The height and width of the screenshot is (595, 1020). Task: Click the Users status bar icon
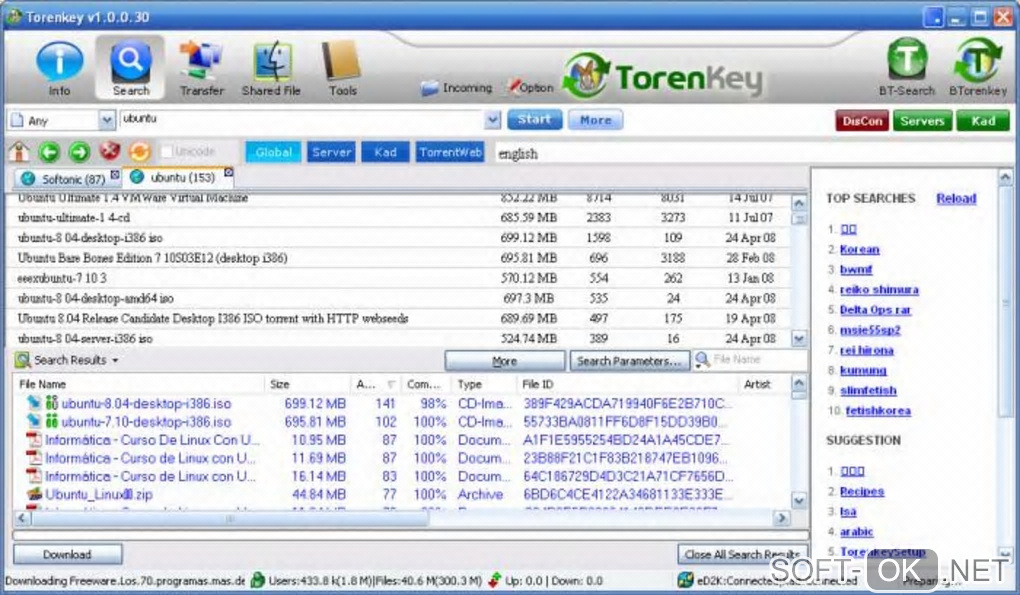click(x=258, y=580)
